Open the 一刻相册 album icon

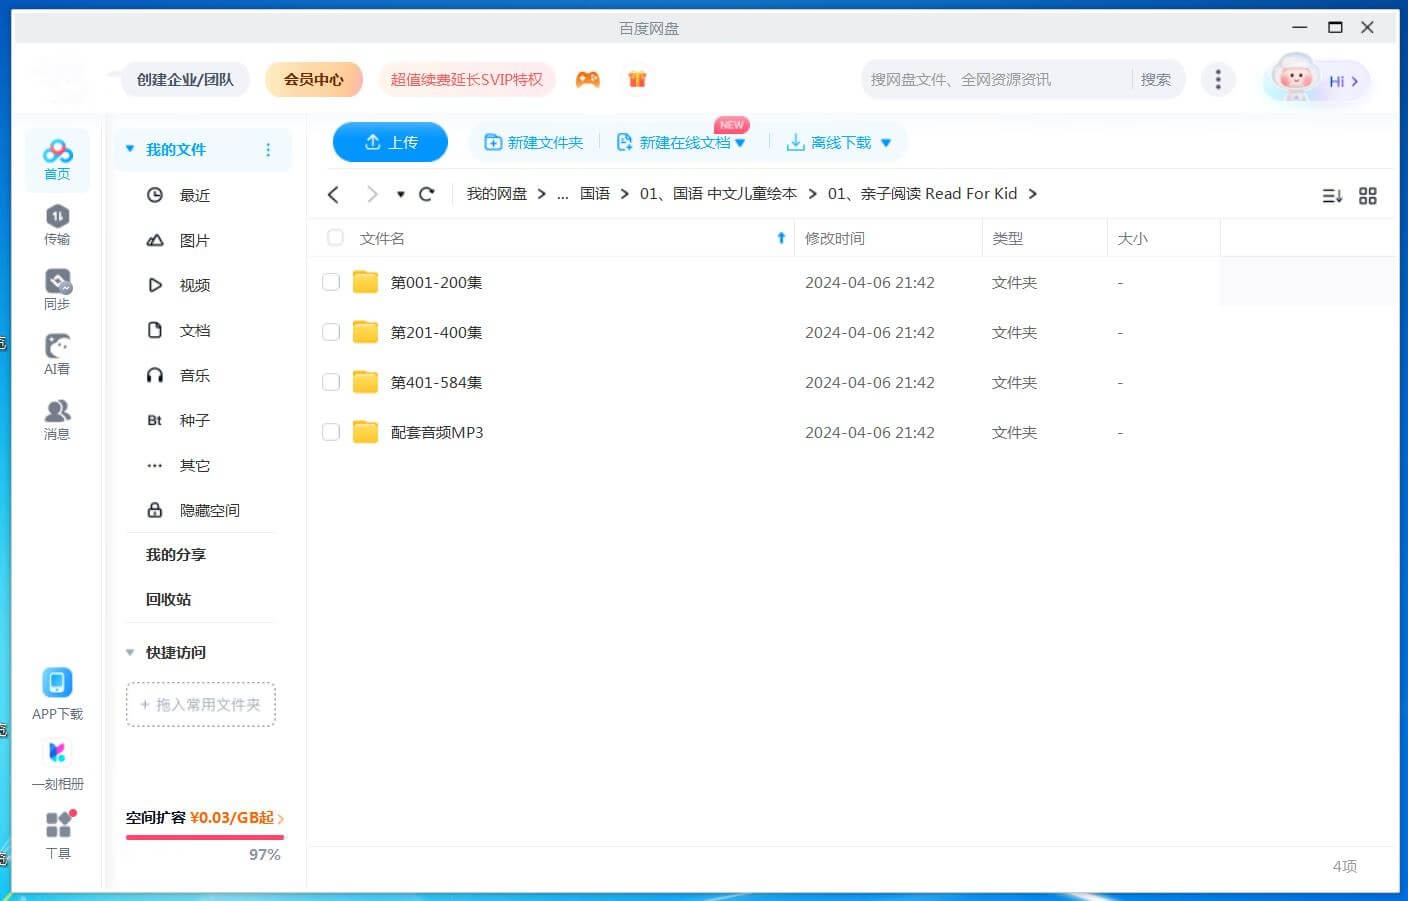point(57,764)
